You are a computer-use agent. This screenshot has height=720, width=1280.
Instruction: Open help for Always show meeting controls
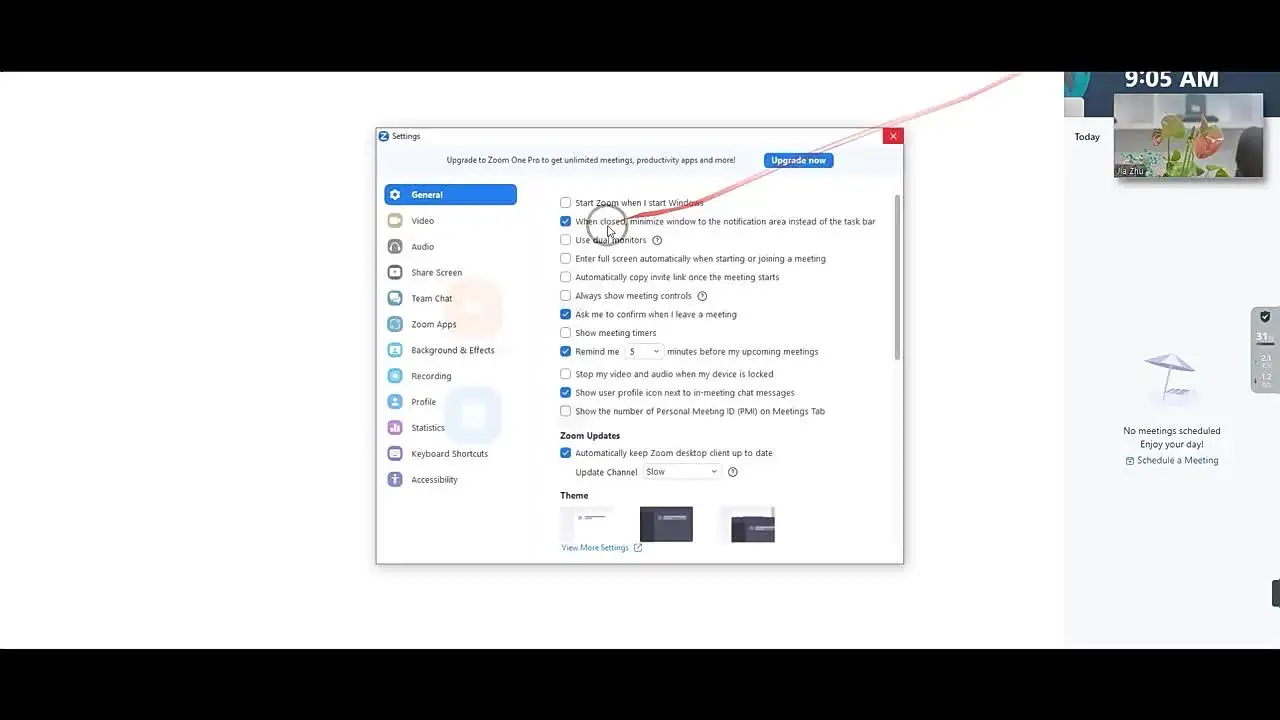[702, 296]
